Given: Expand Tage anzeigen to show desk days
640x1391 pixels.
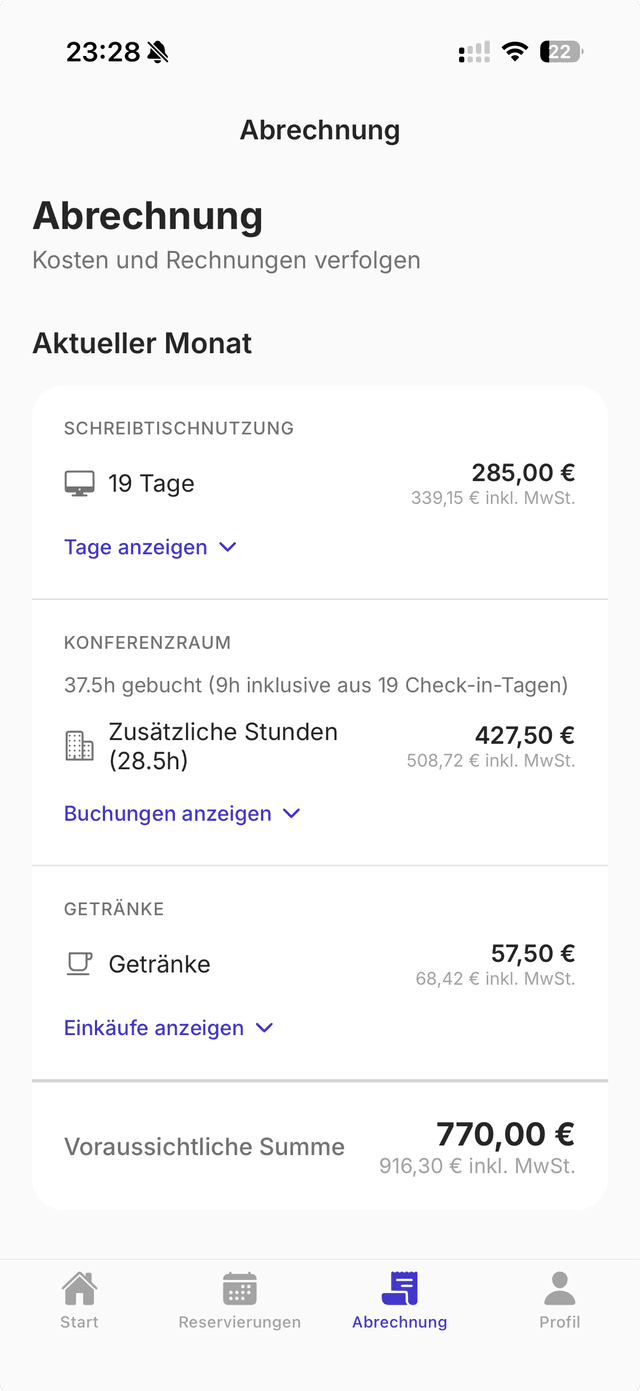Looking at the screenshot, I should (x=151, y=547).
